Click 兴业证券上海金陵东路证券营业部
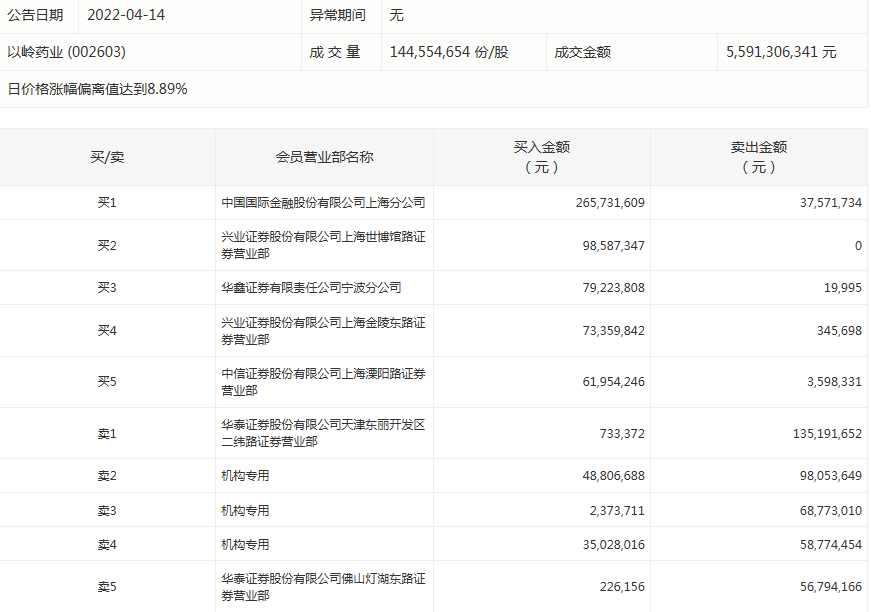Image resolution: width=871 pixels, height=612 pixels. click(323, 330)
